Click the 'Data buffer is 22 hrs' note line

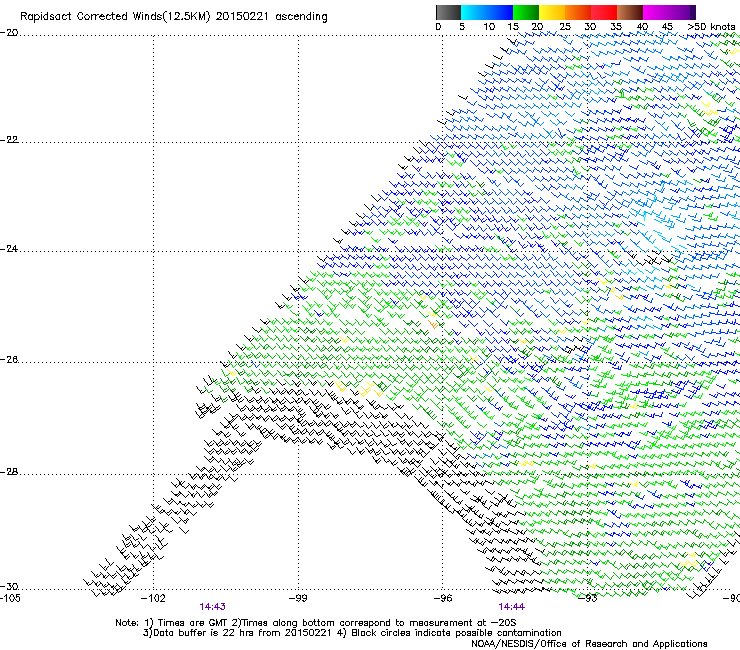point(352,633)
